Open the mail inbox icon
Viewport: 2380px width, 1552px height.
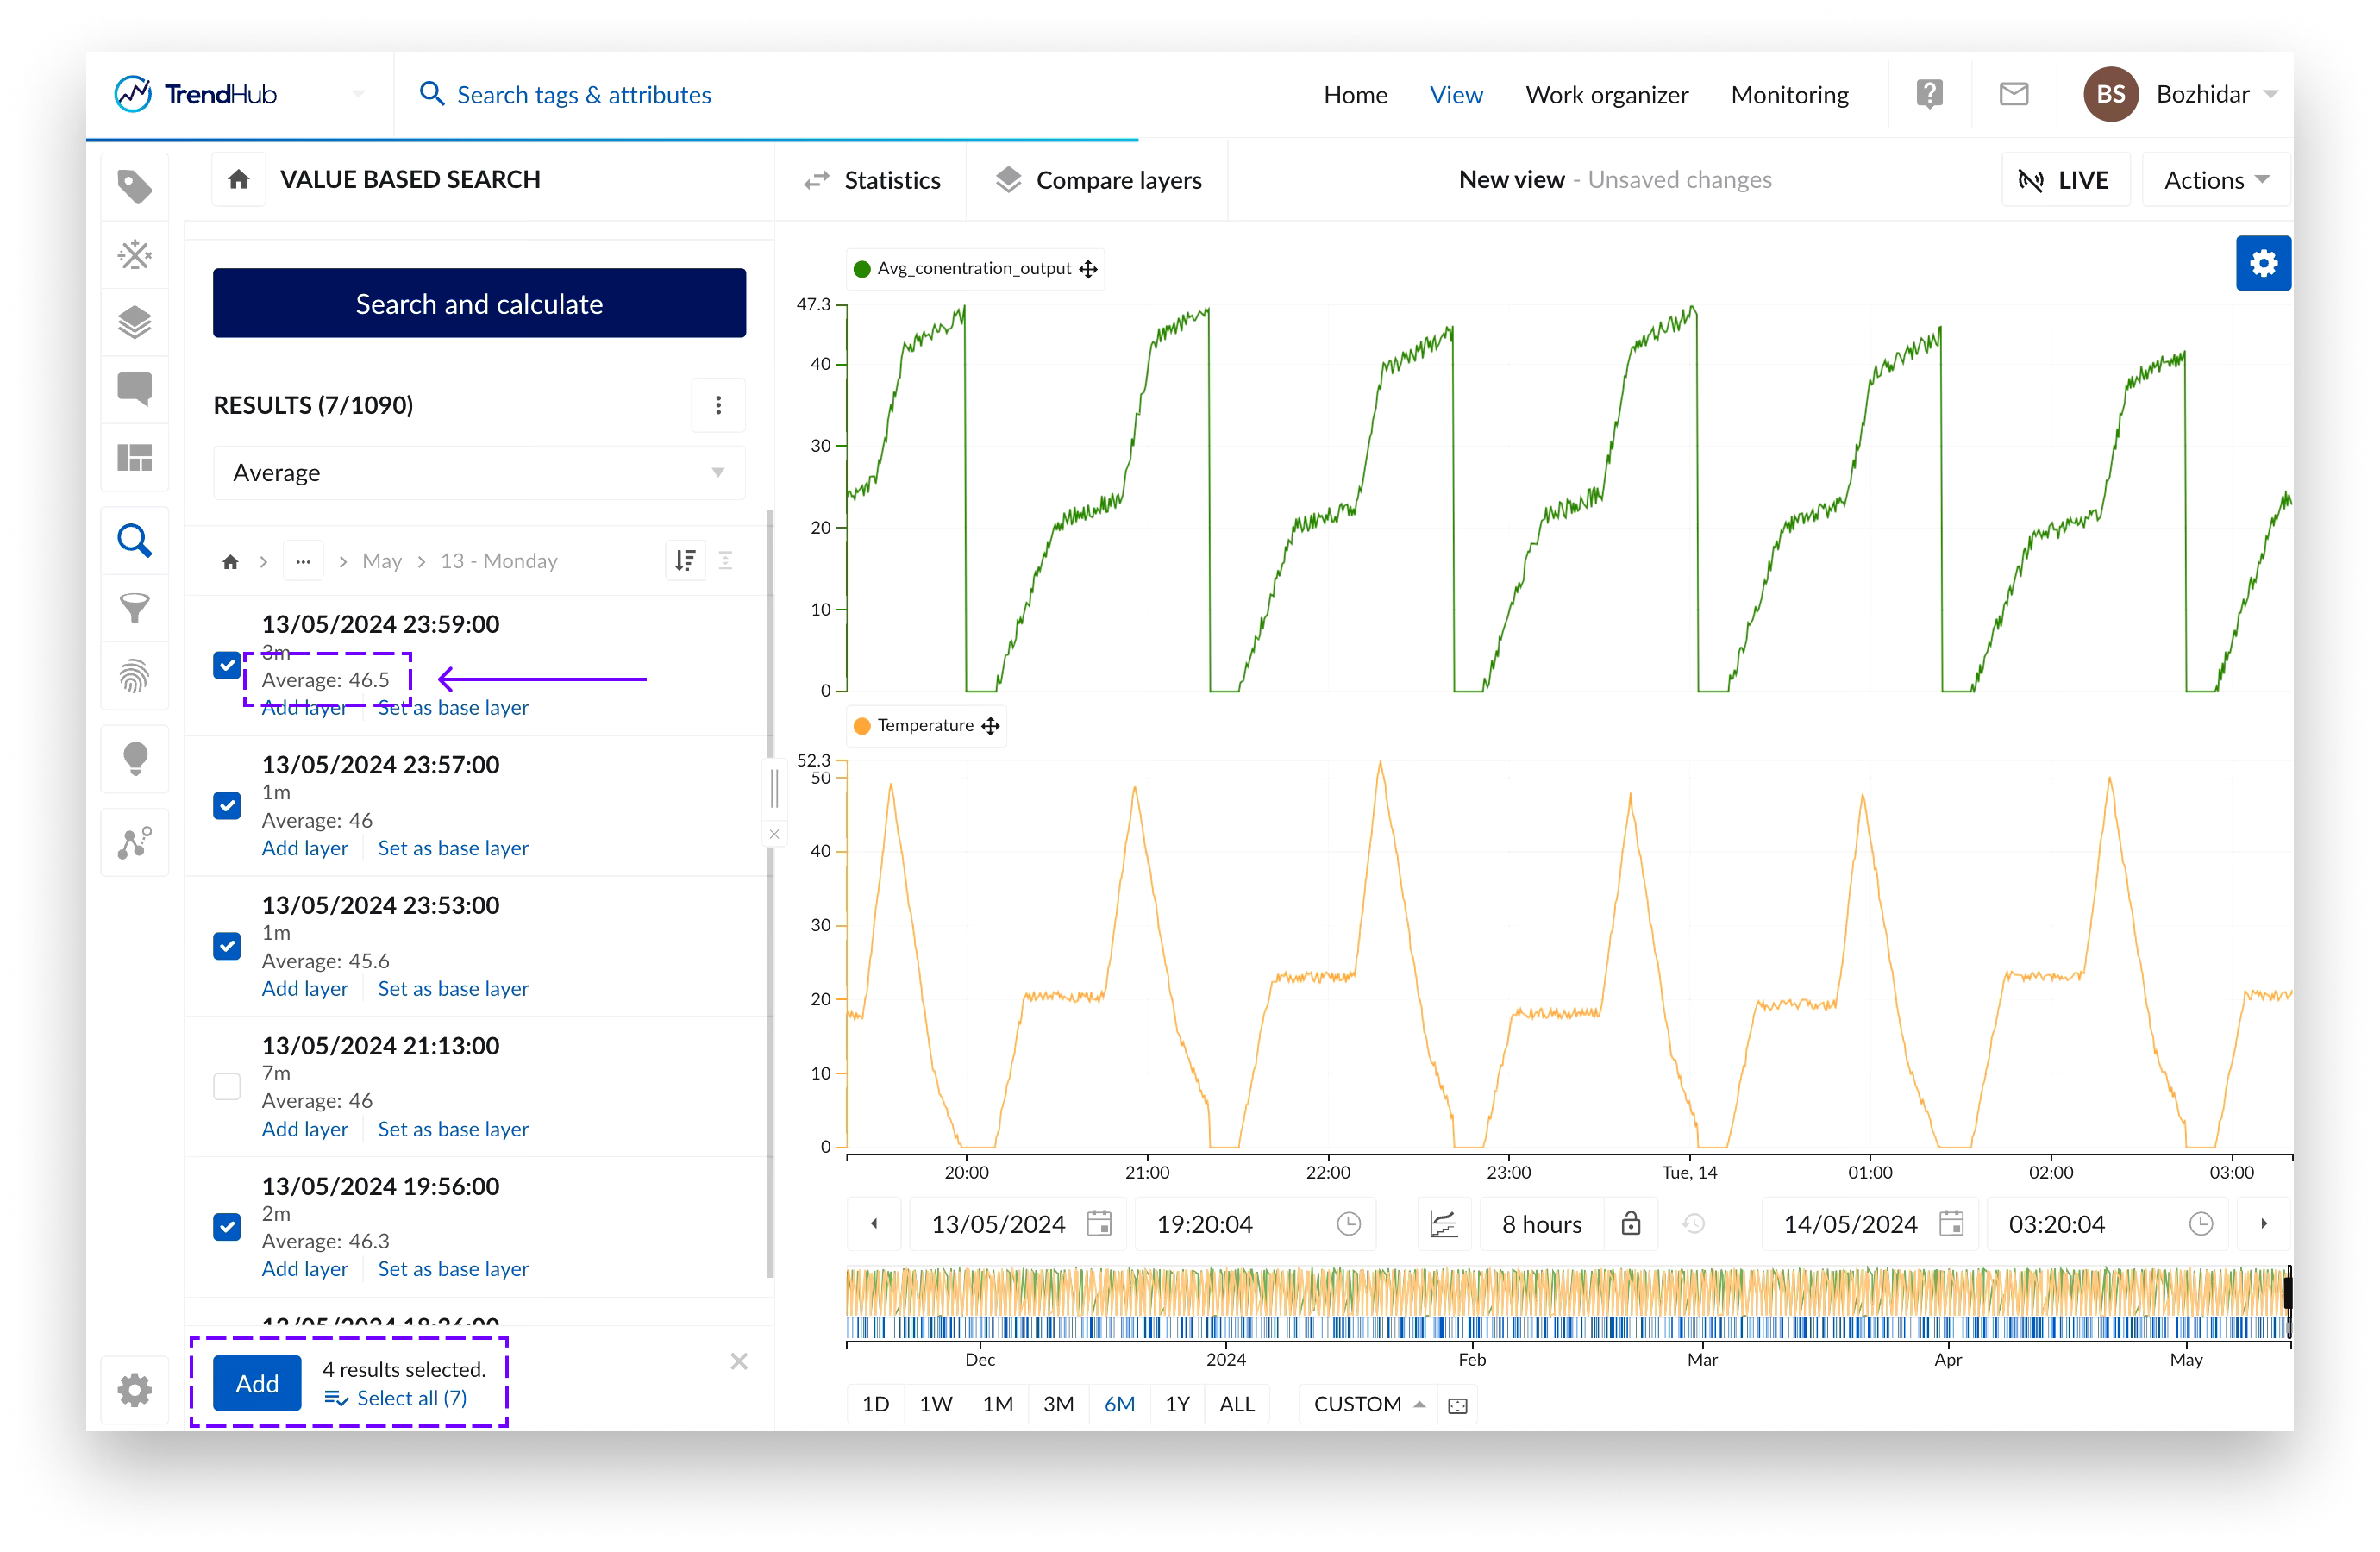[2013, 94]
